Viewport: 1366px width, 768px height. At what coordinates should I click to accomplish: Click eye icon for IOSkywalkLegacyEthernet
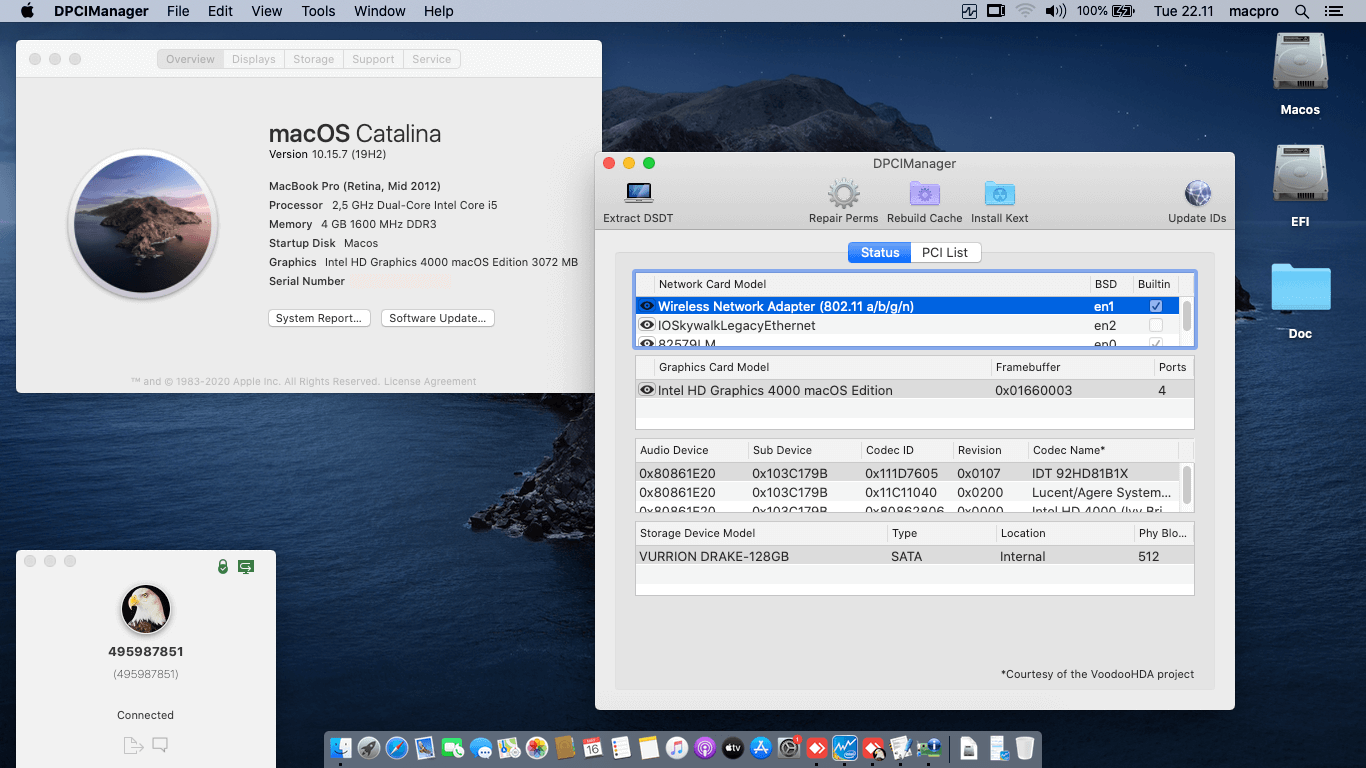click(647, 325)
